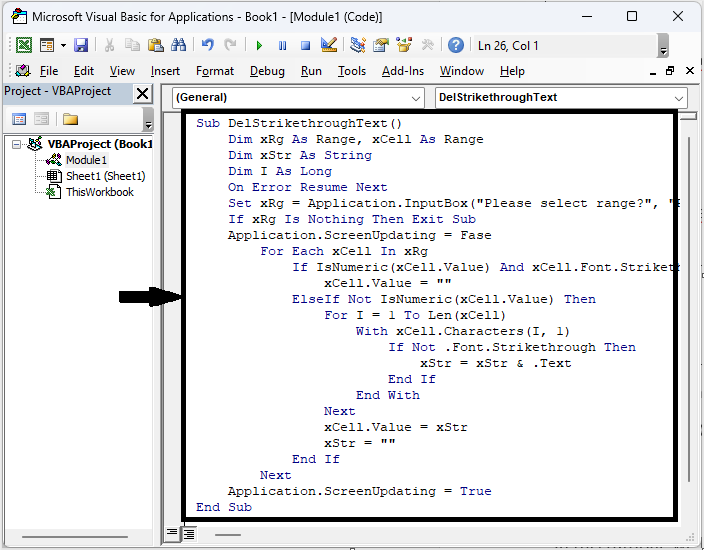The height and width of the screenshot is (550, 704).
Task: Click the Project panel horizontal scrollbar
Action: pyautogui.click(x=75, y=537)
